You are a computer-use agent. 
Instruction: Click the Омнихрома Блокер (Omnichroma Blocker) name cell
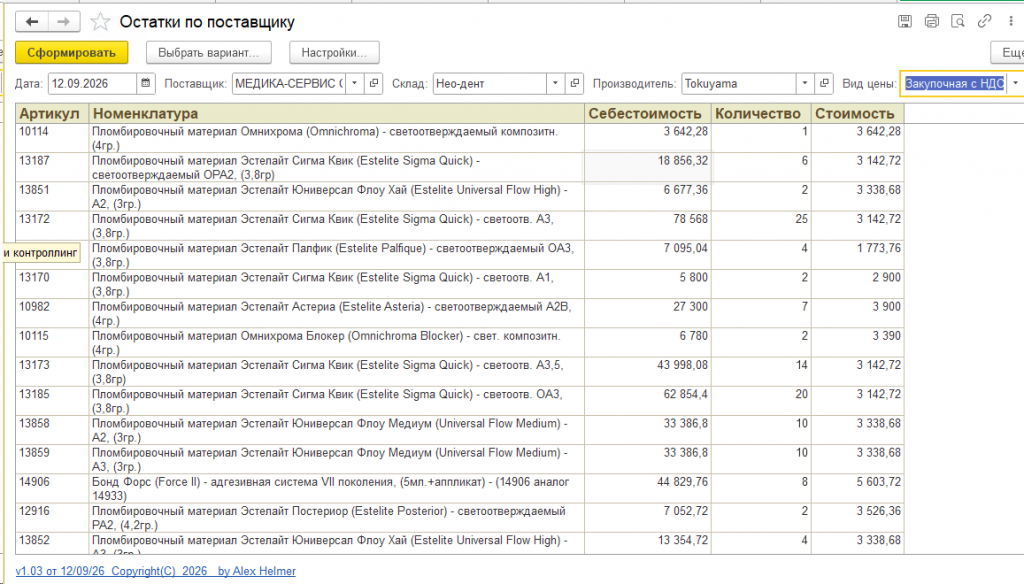(336, 343)
